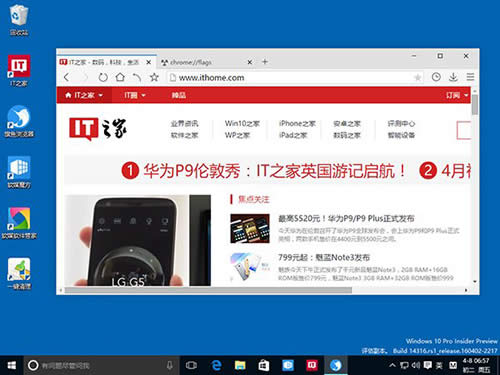Open the 安卓之家 link
Screen dimensions: 500x375
click(x=347, y=124)
